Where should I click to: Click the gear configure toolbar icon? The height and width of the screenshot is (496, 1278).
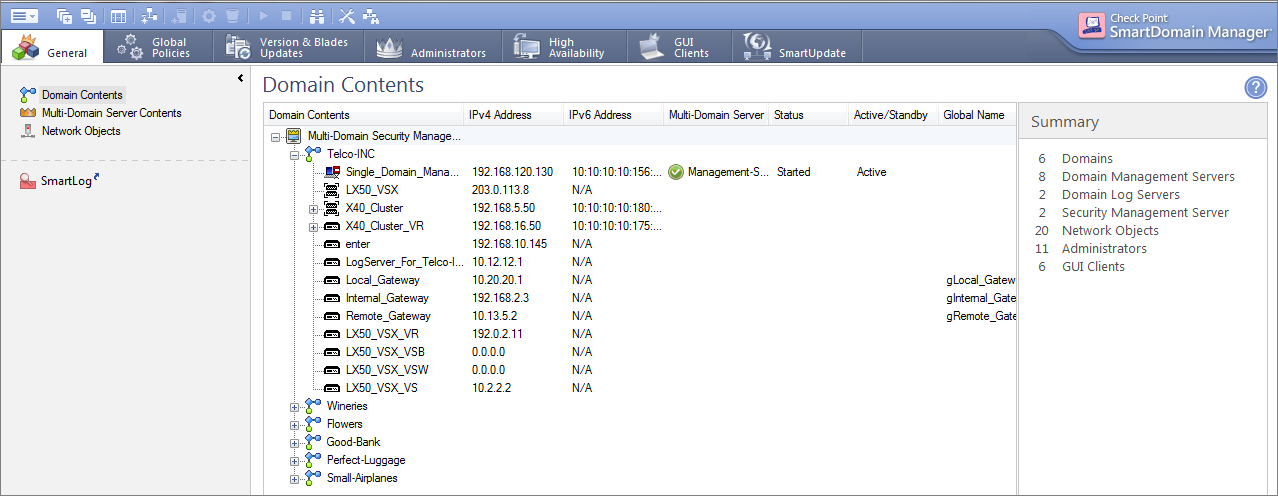[209, 16]
